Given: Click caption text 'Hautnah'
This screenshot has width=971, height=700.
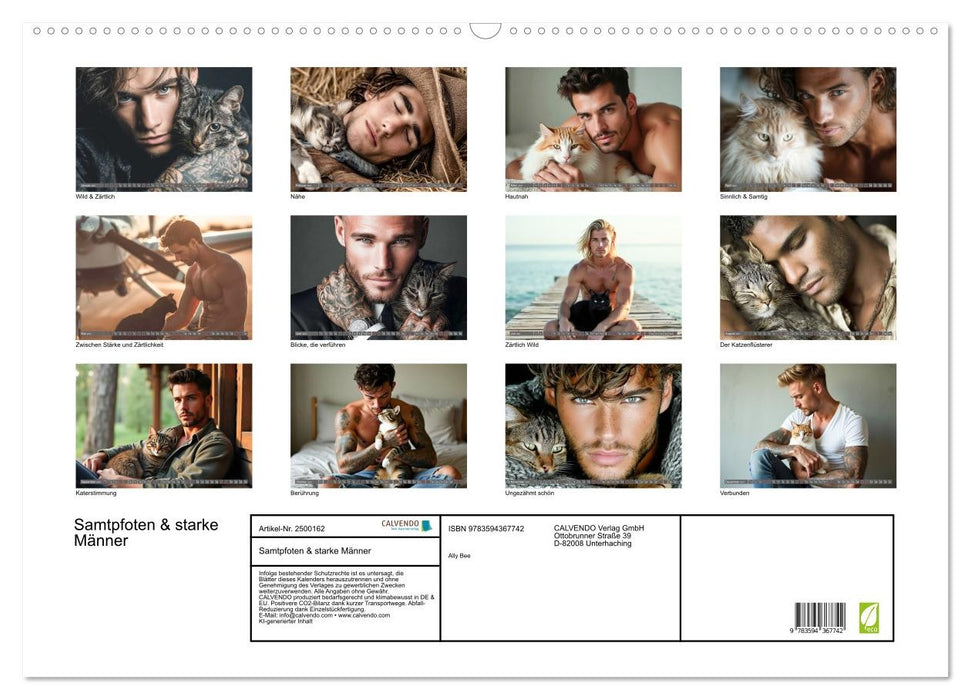Looking at the screenshot, I should point(516,196).
